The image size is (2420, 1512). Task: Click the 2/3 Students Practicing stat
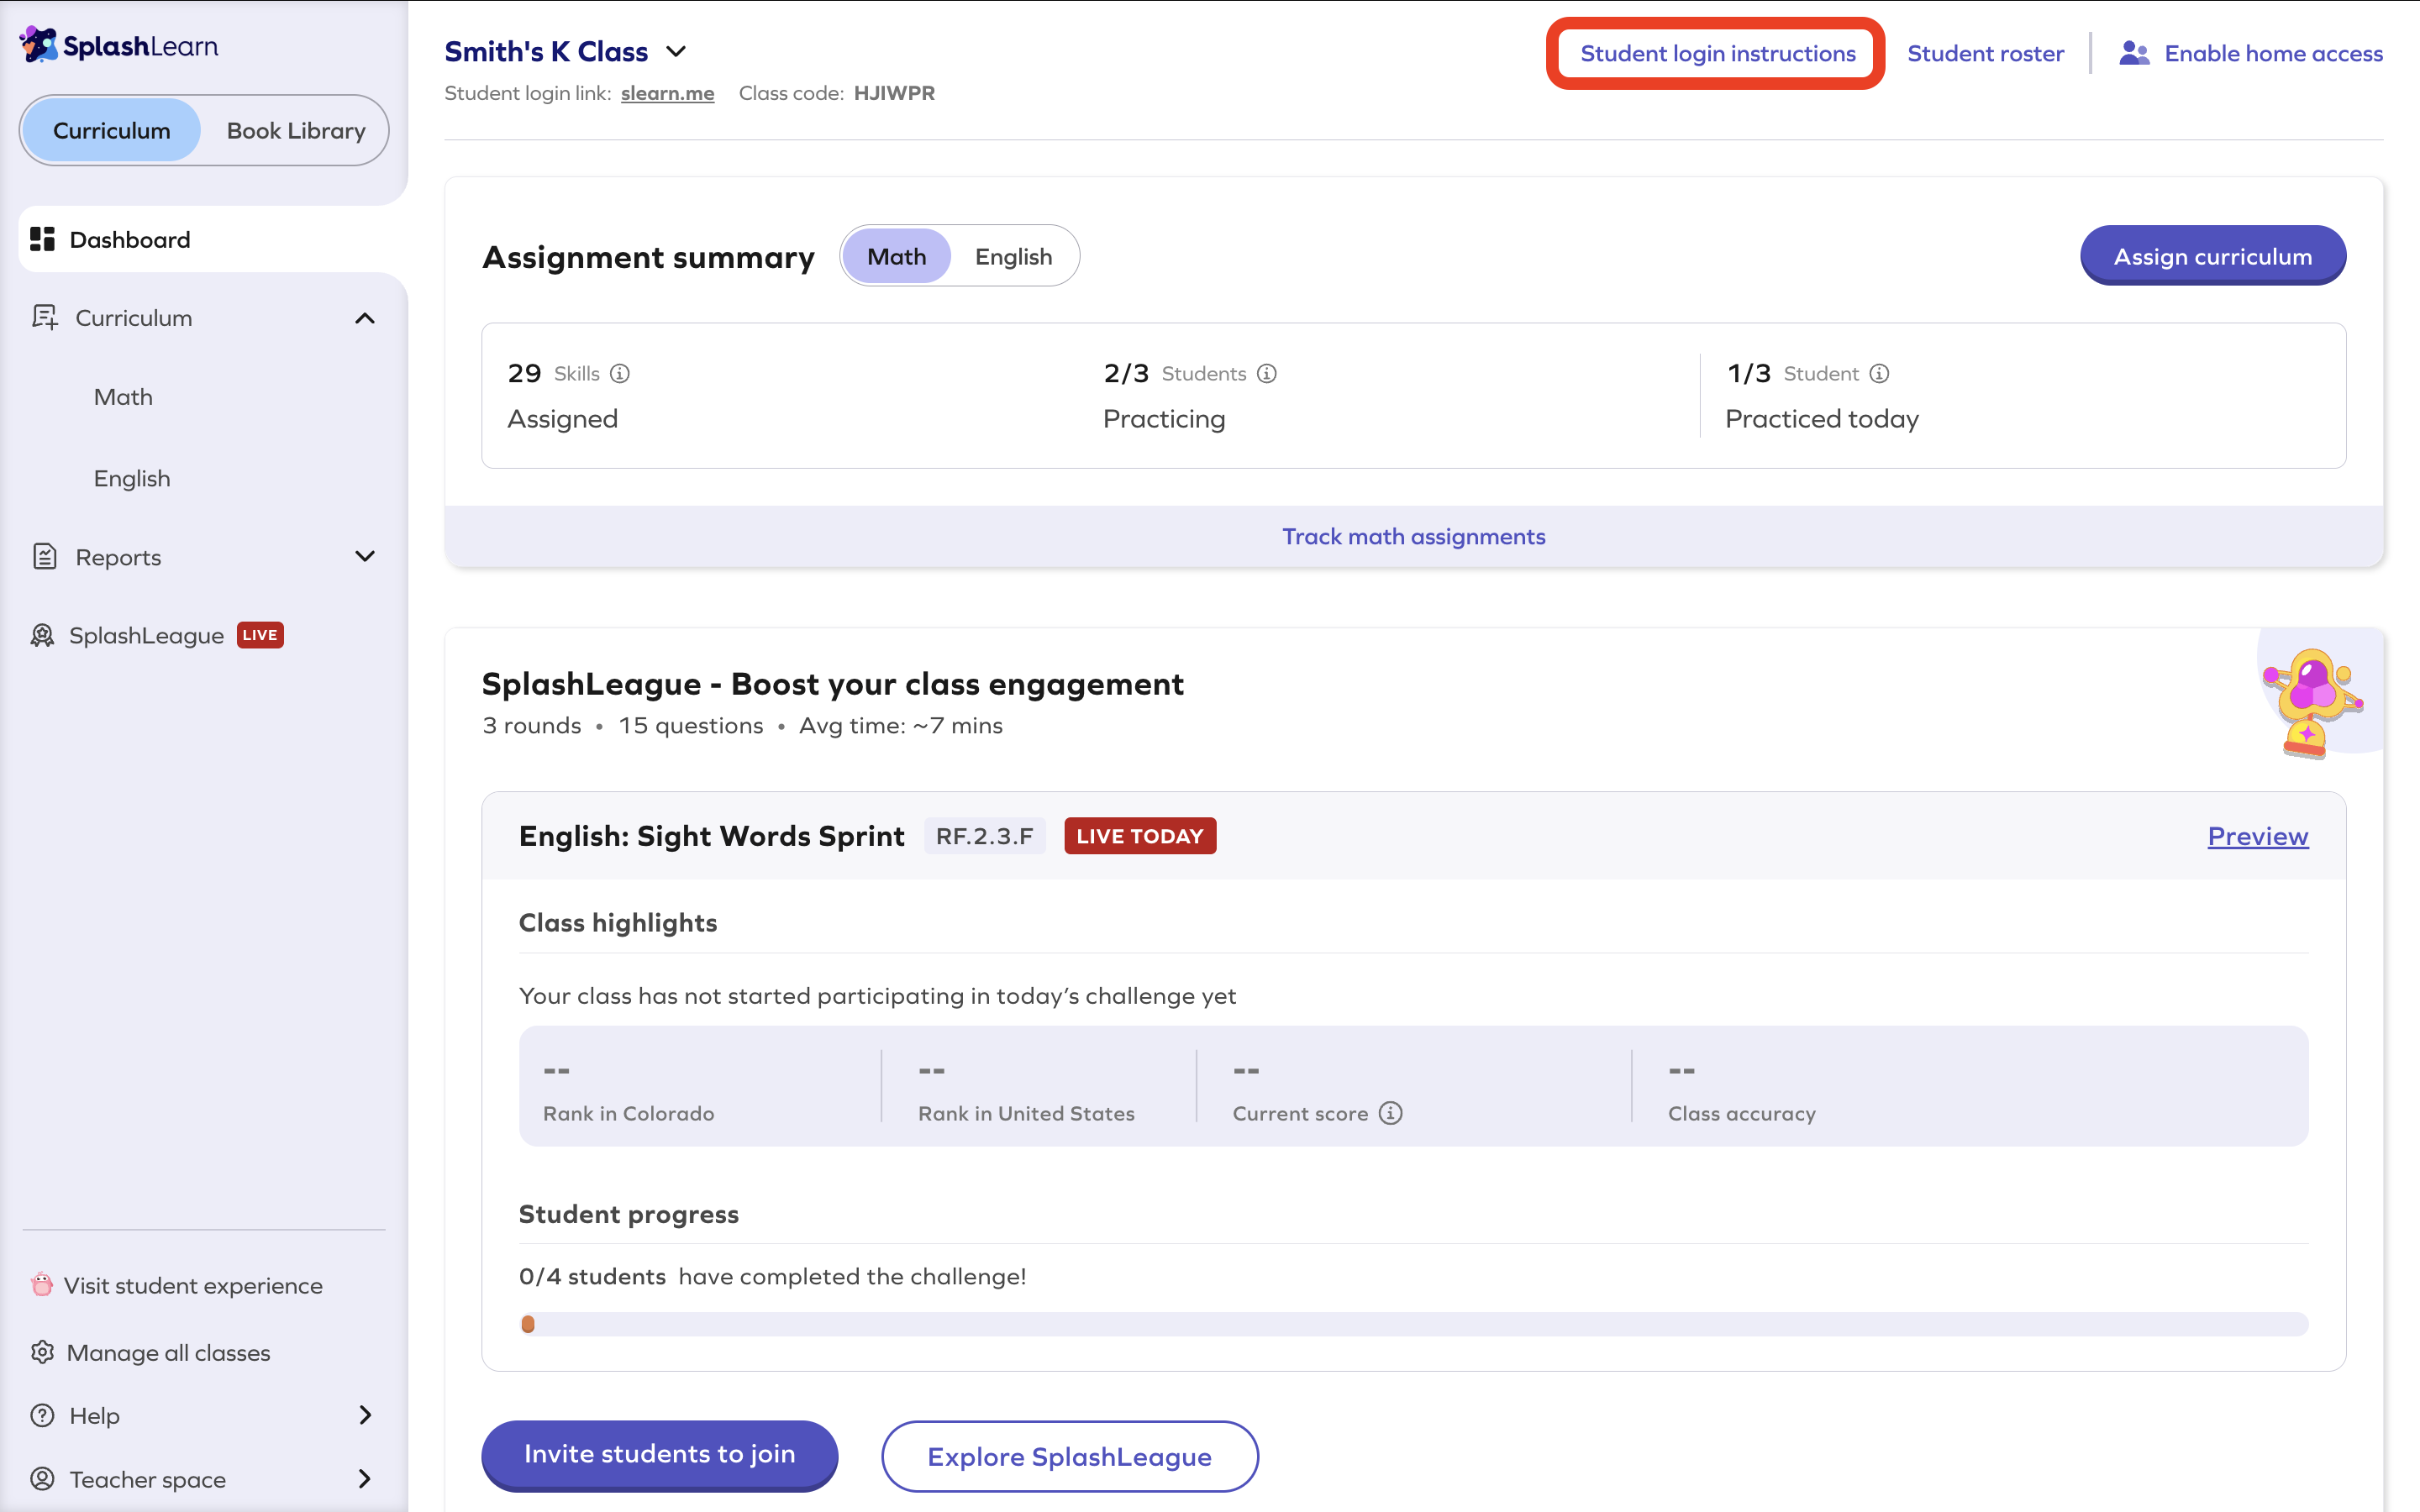point(1190,396)
